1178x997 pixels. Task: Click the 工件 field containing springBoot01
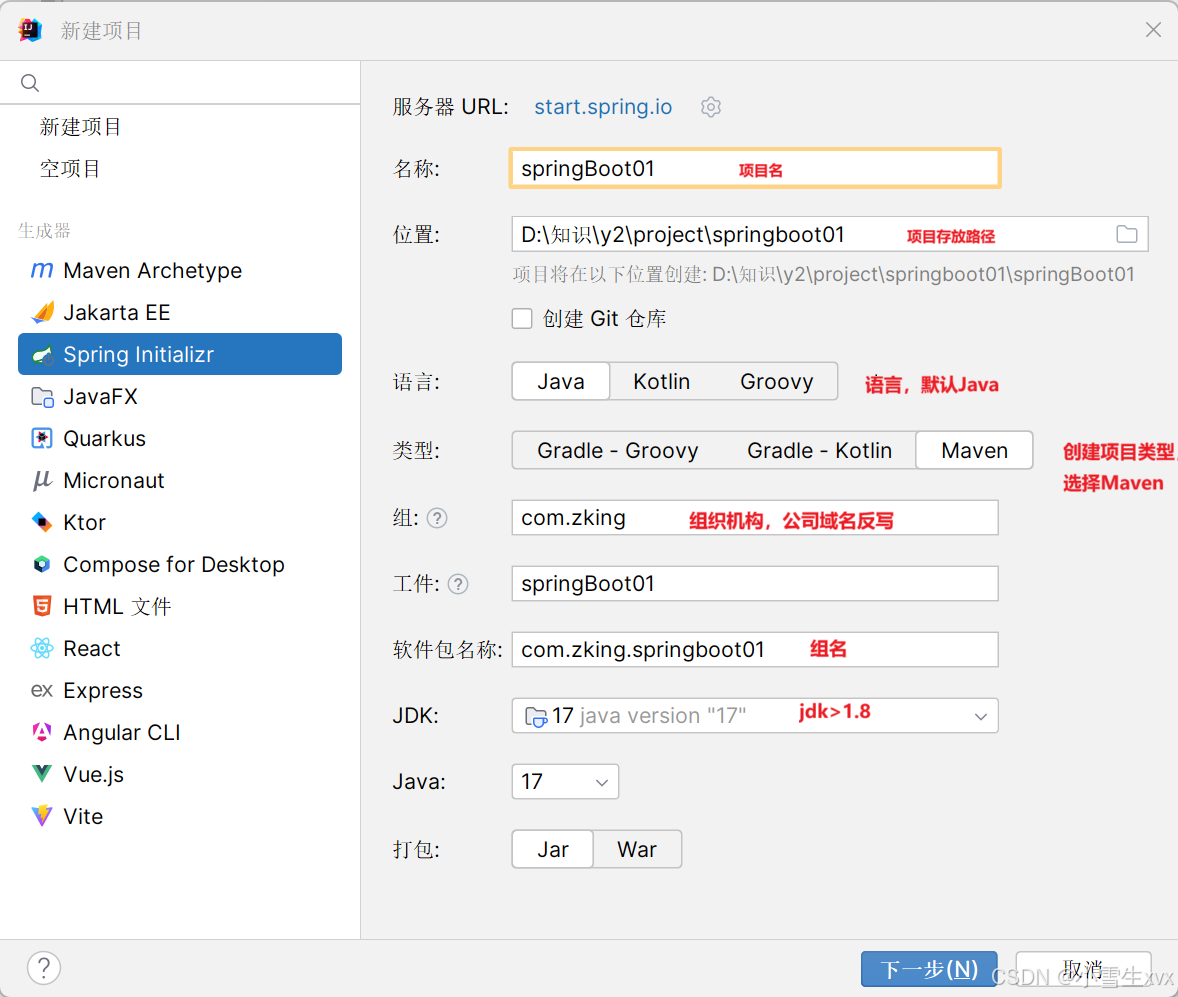click(x=755, y=584)
